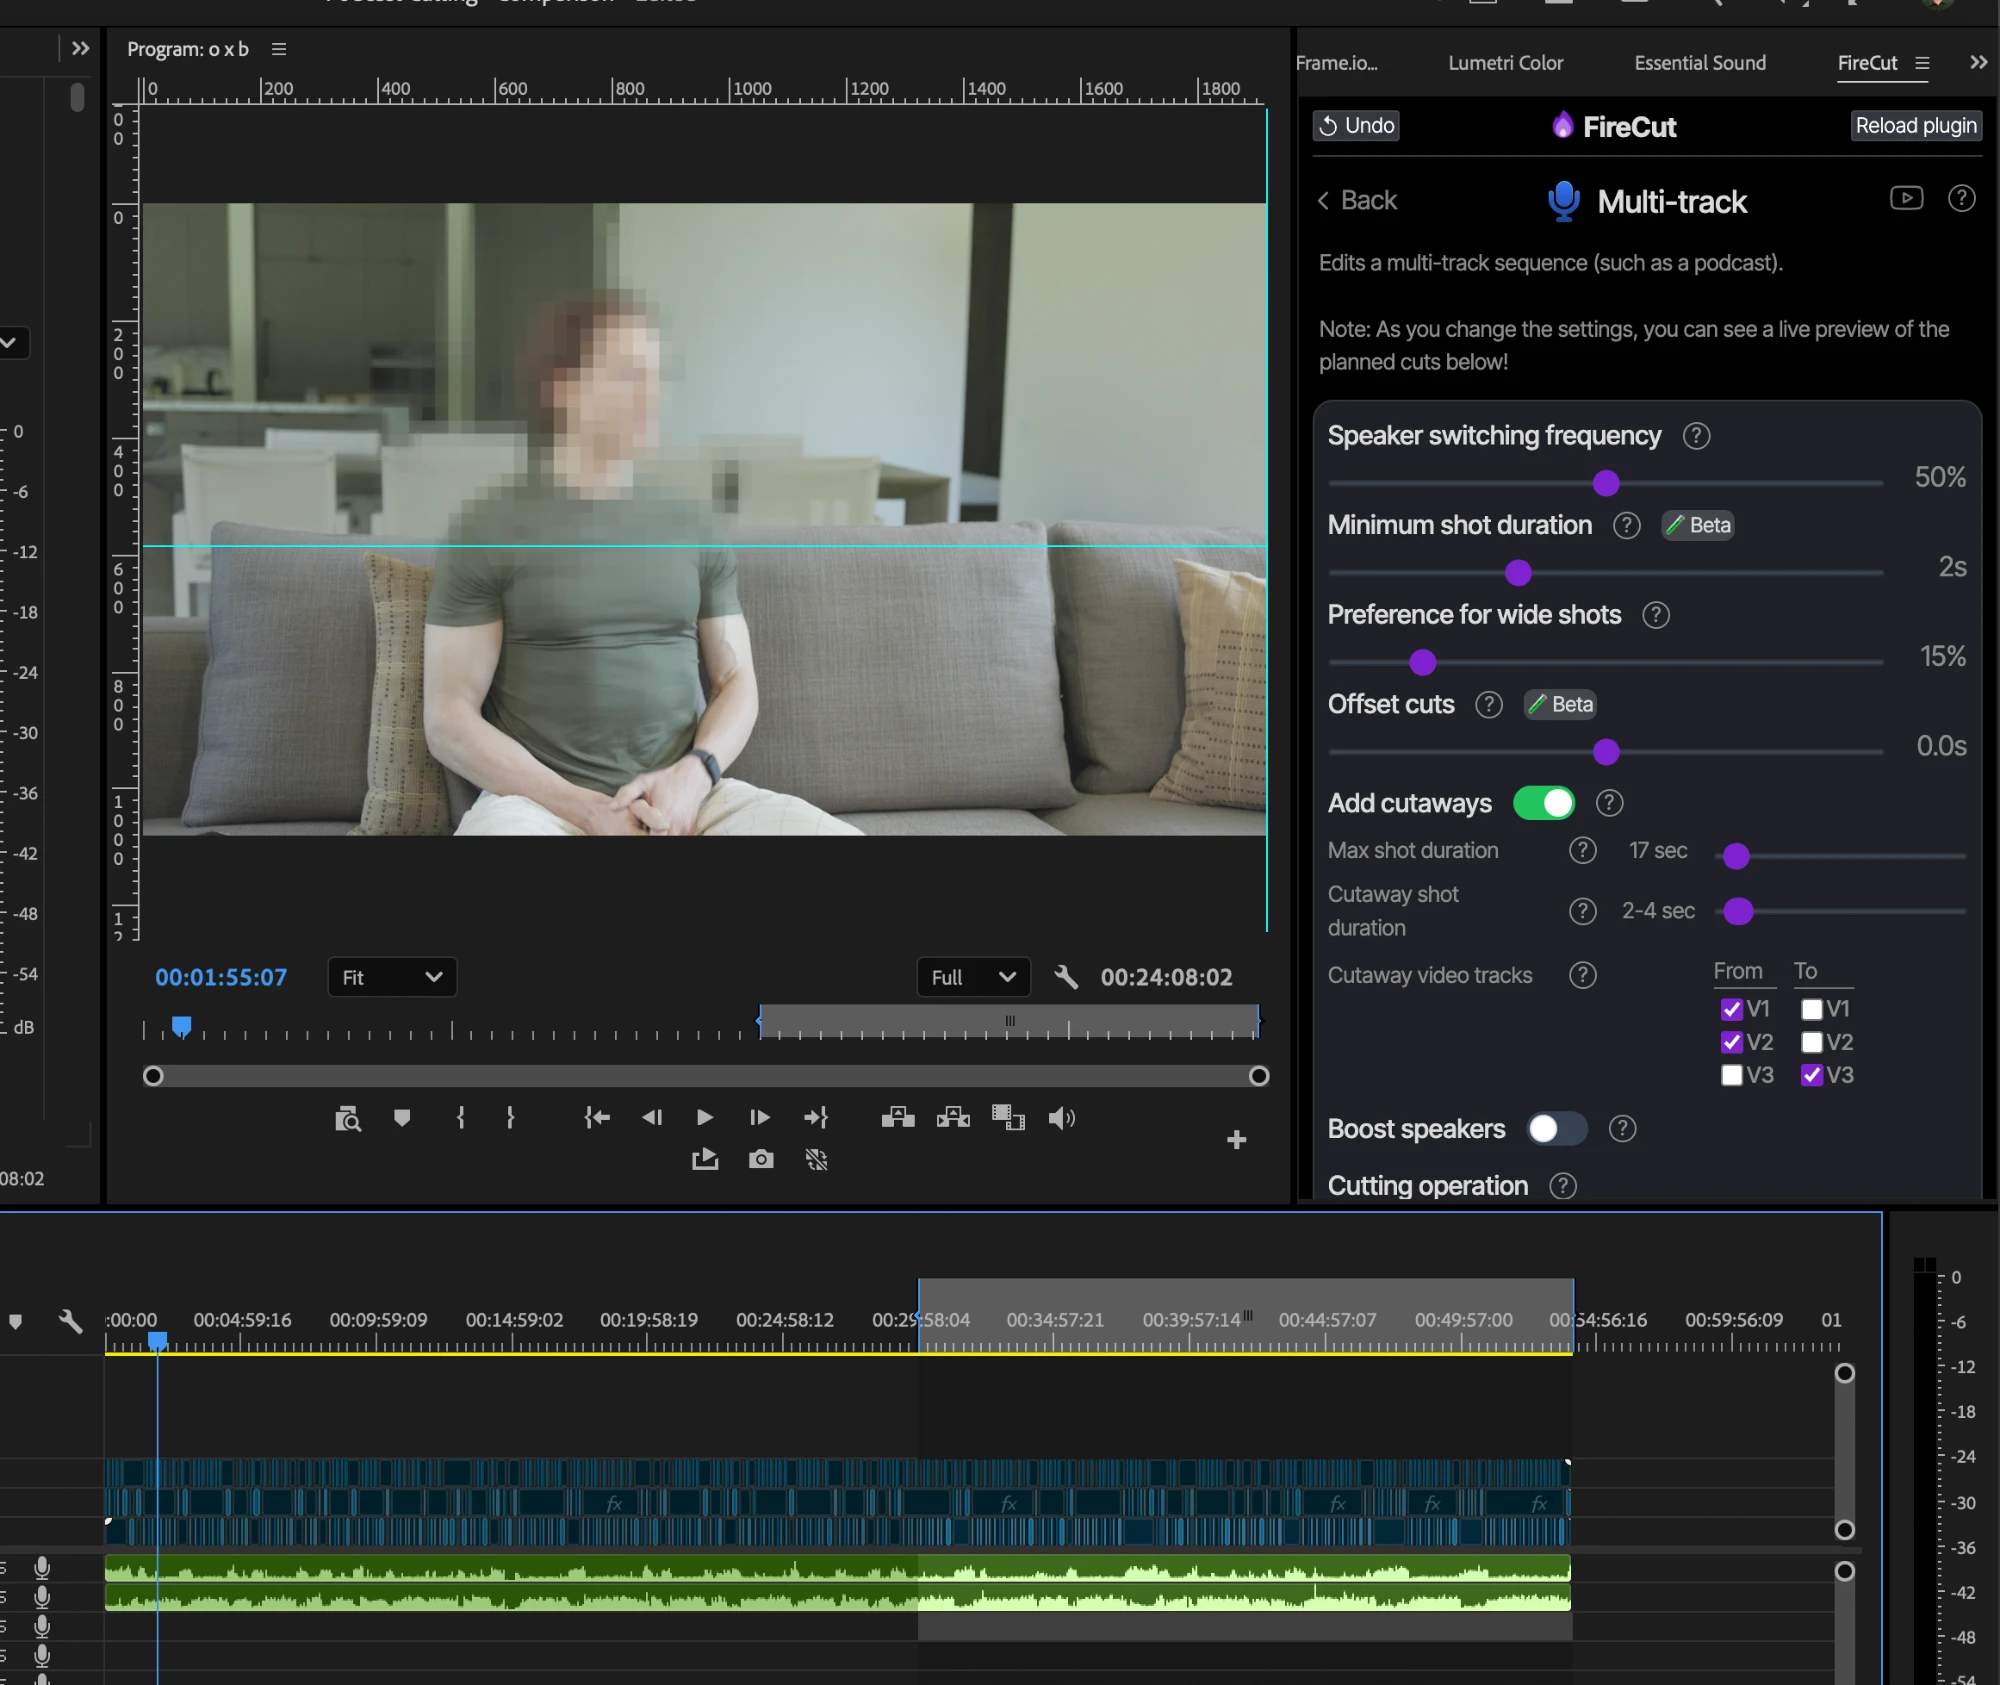Go to Out point

click(816, 1117)
